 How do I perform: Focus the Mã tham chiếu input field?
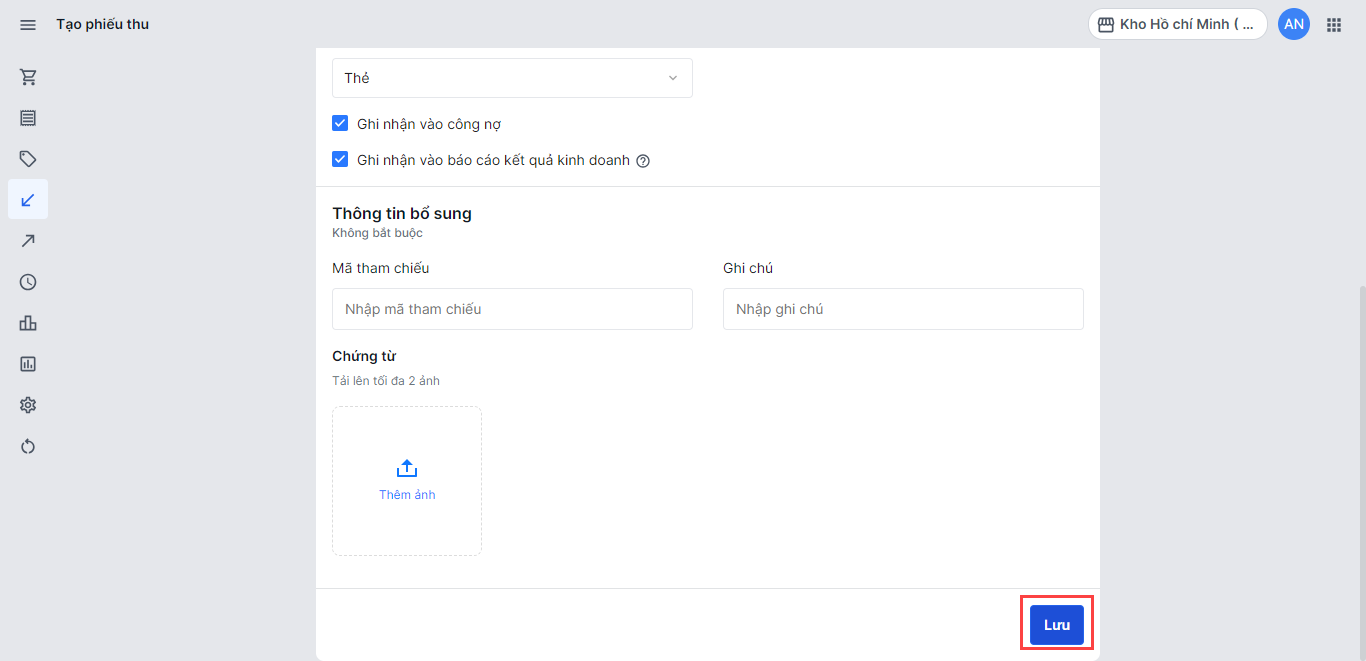click(x=512, y=309)
